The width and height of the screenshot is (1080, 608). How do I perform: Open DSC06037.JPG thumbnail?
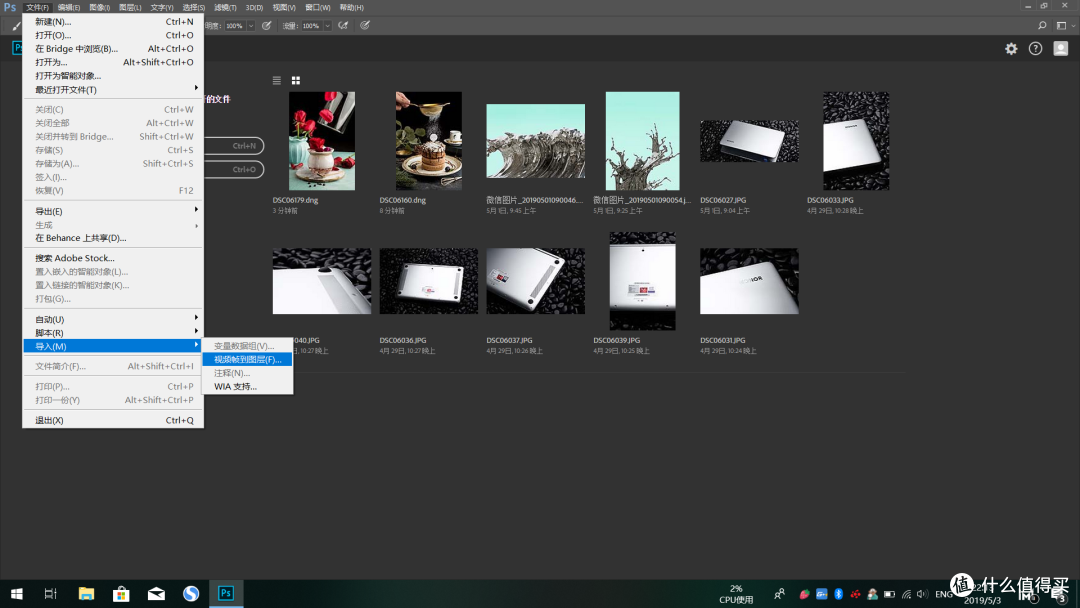pos(535,281)
